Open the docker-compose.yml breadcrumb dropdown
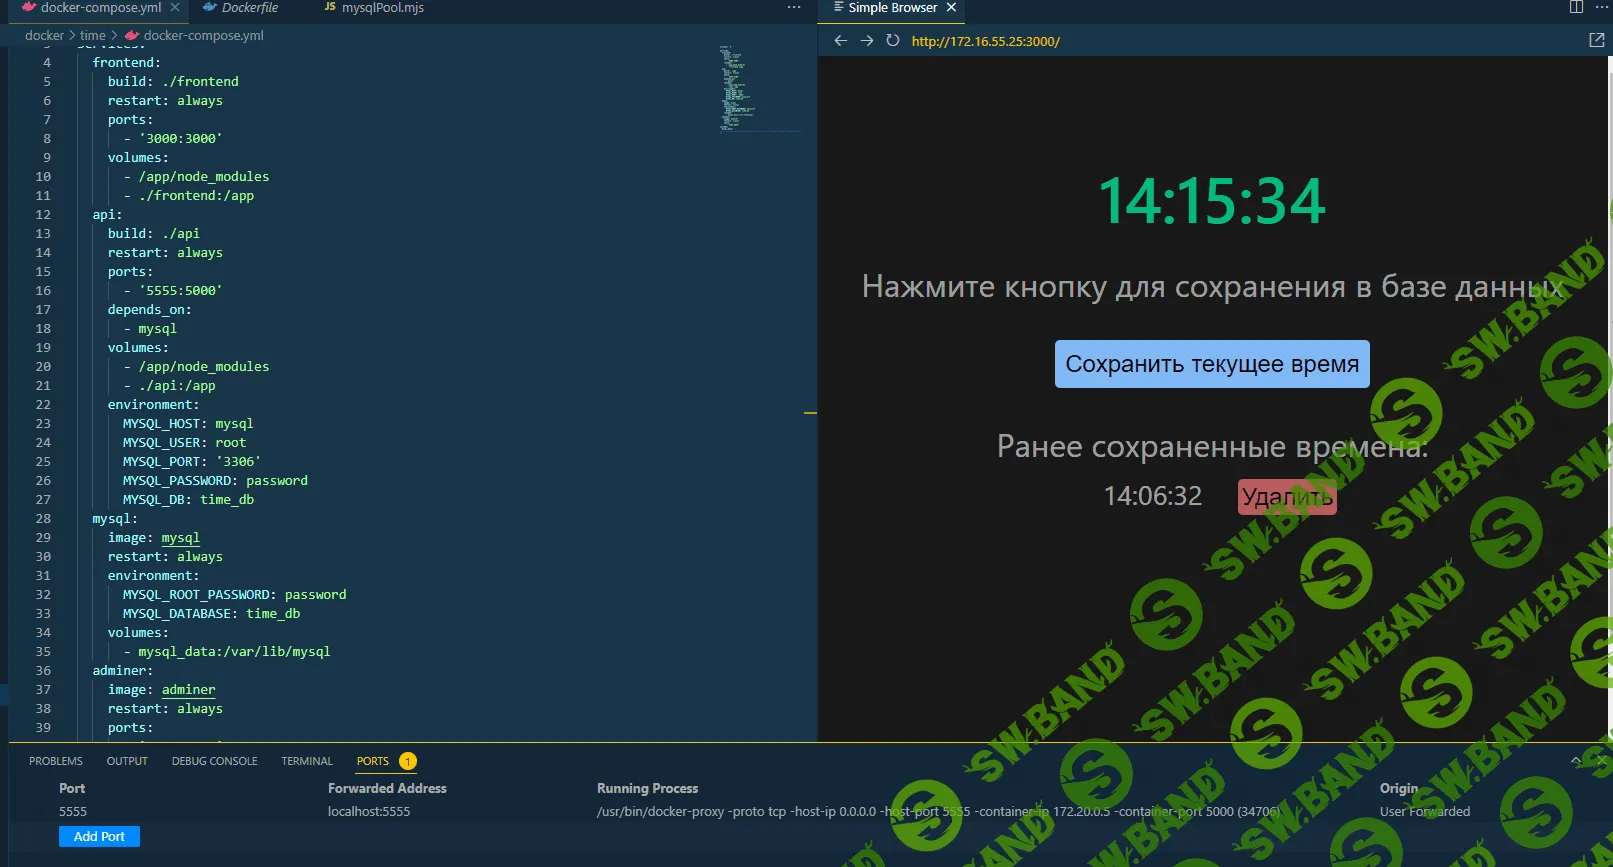 point(203,36)
